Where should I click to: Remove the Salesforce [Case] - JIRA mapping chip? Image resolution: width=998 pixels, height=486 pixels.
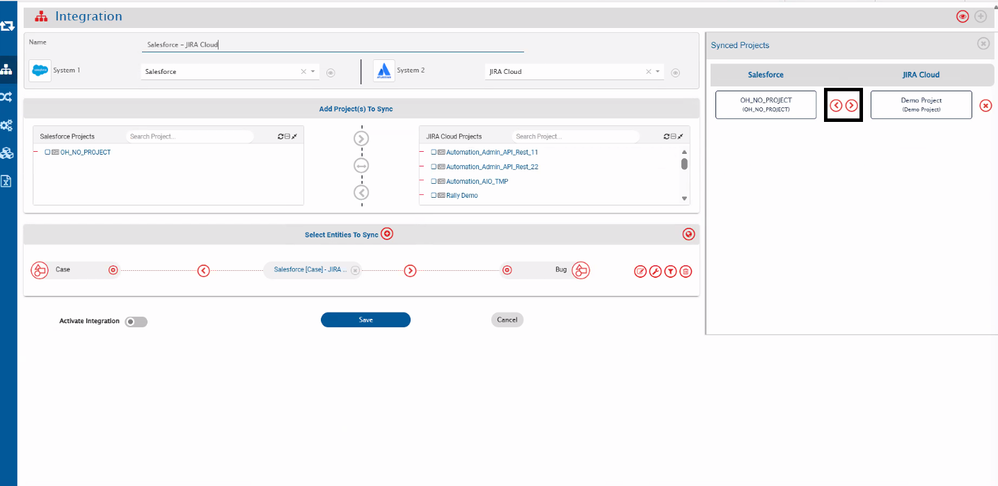[355, 270]
